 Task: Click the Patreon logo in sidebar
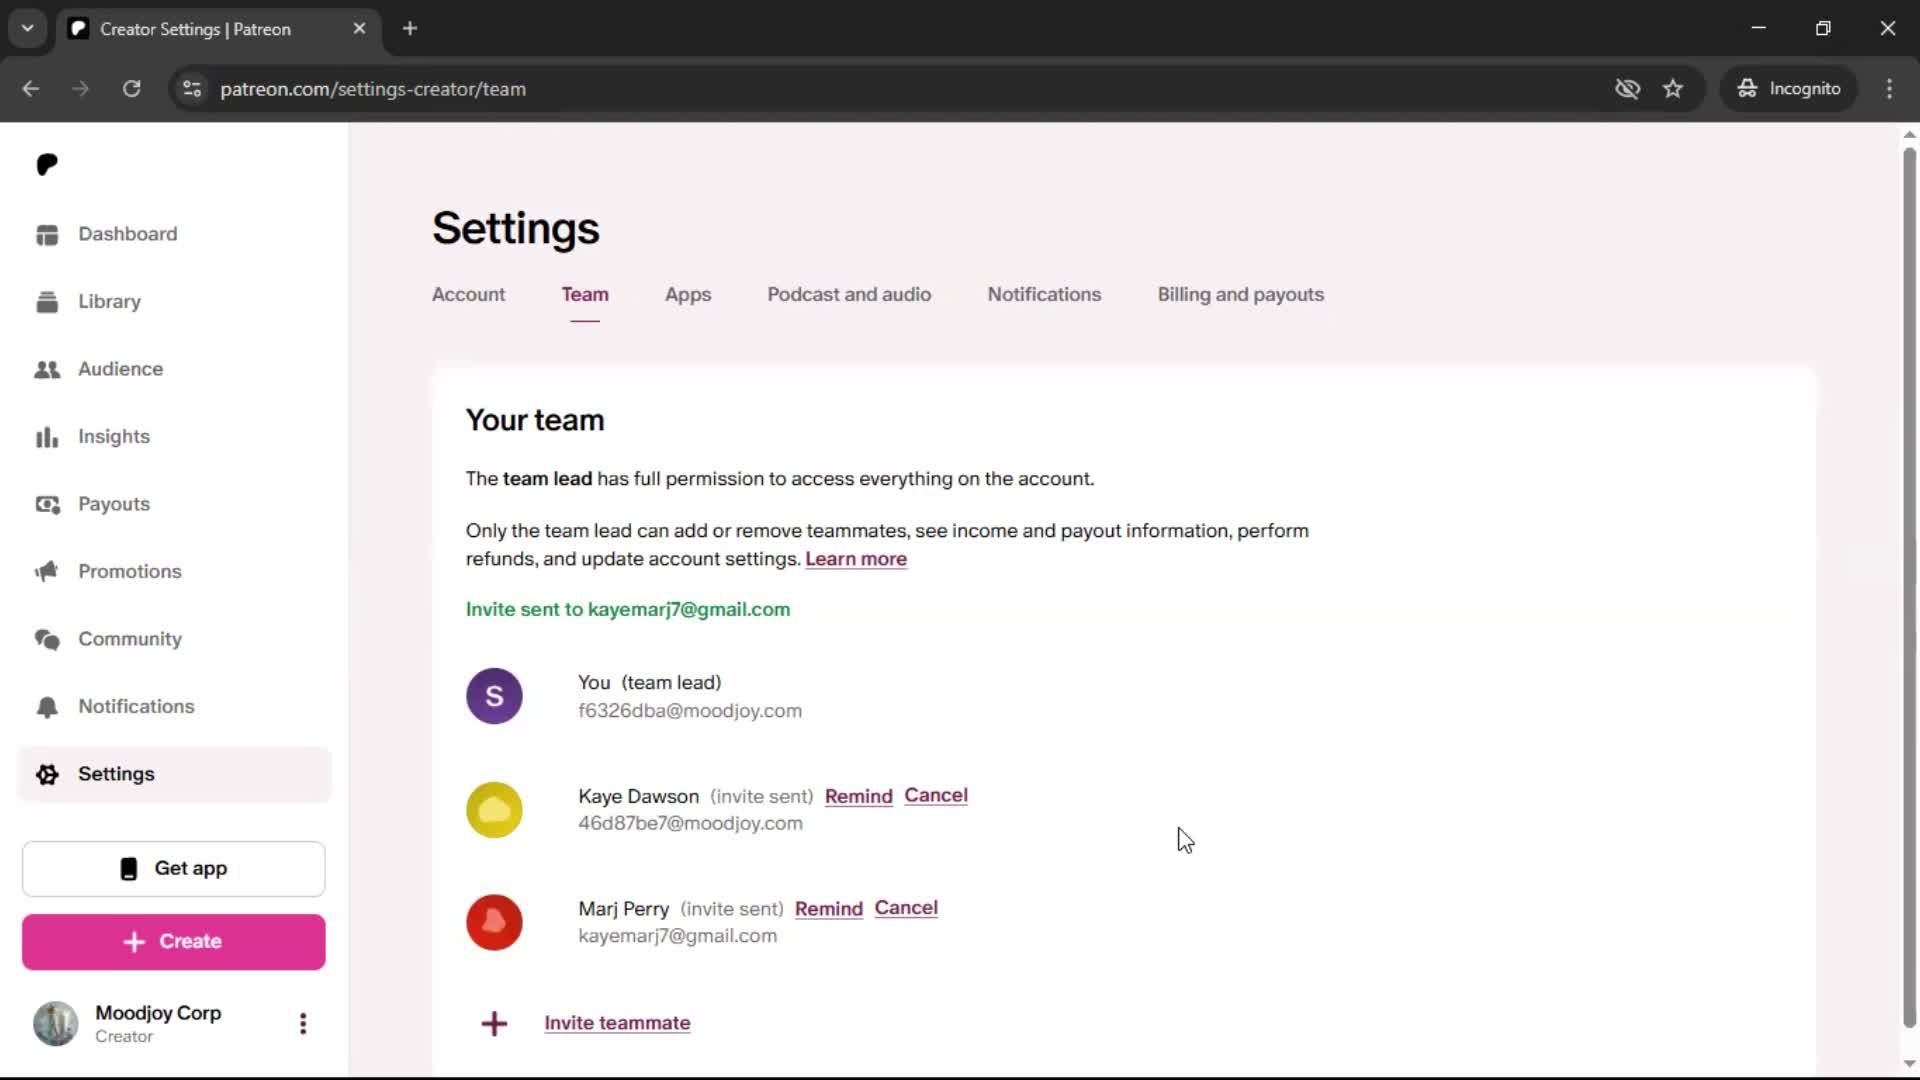(x=47, y=164)
